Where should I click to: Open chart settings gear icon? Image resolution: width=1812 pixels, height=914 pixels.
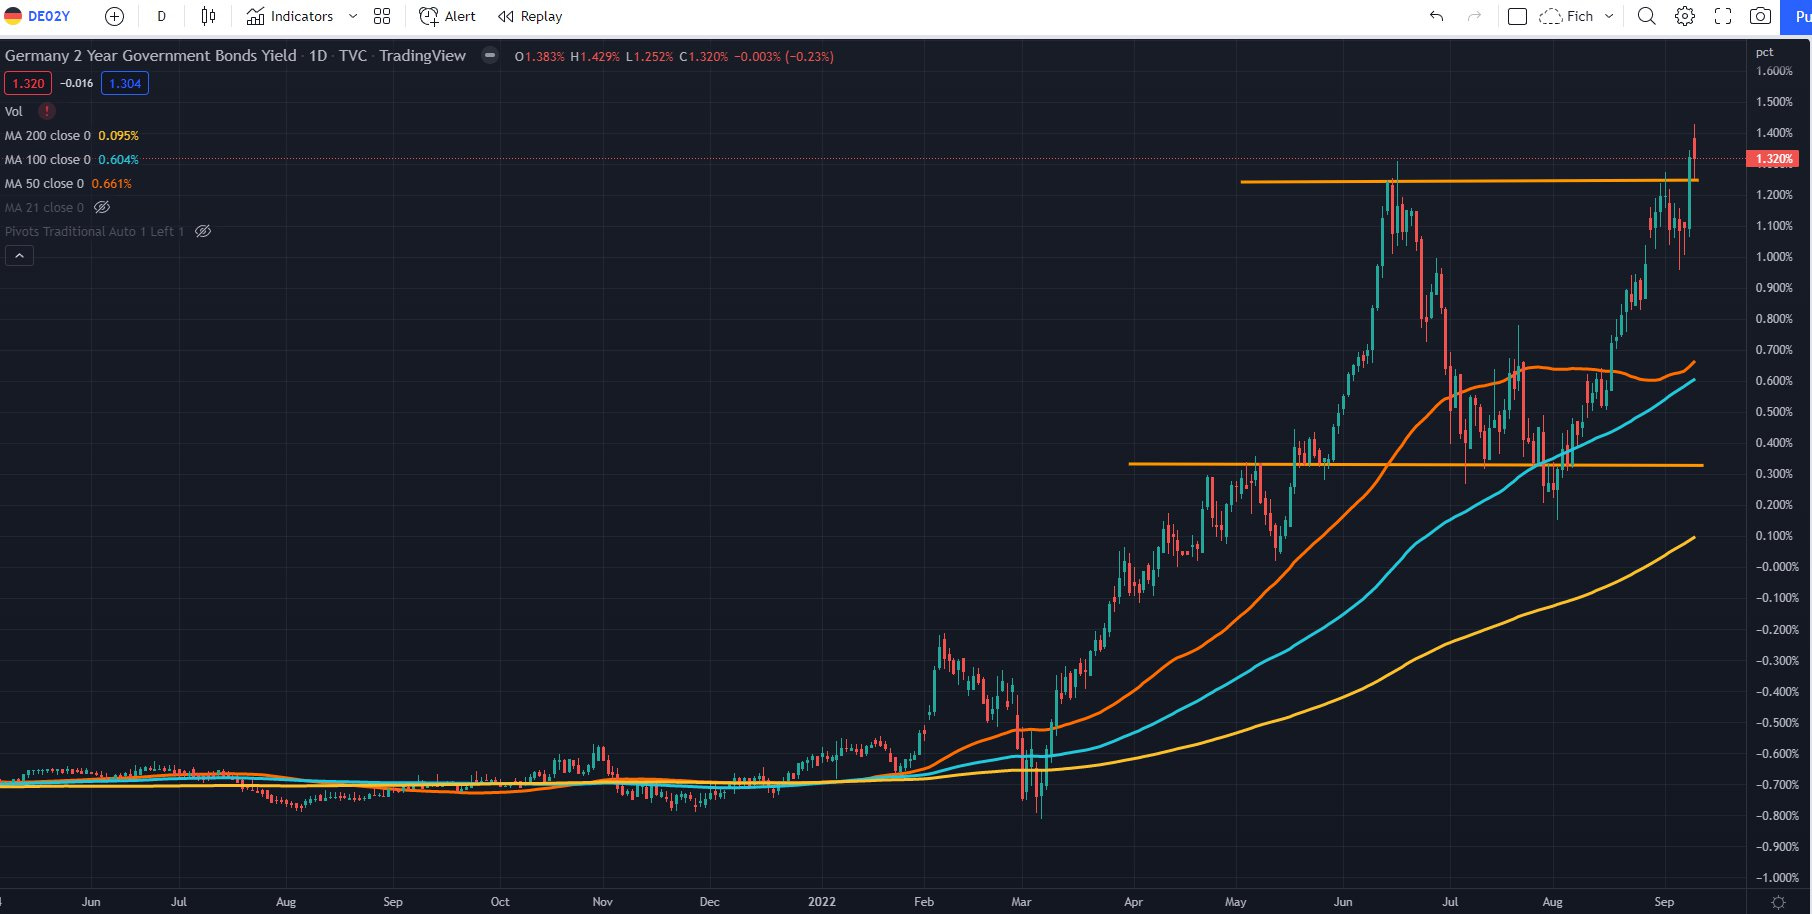[x=1685, y=16]
